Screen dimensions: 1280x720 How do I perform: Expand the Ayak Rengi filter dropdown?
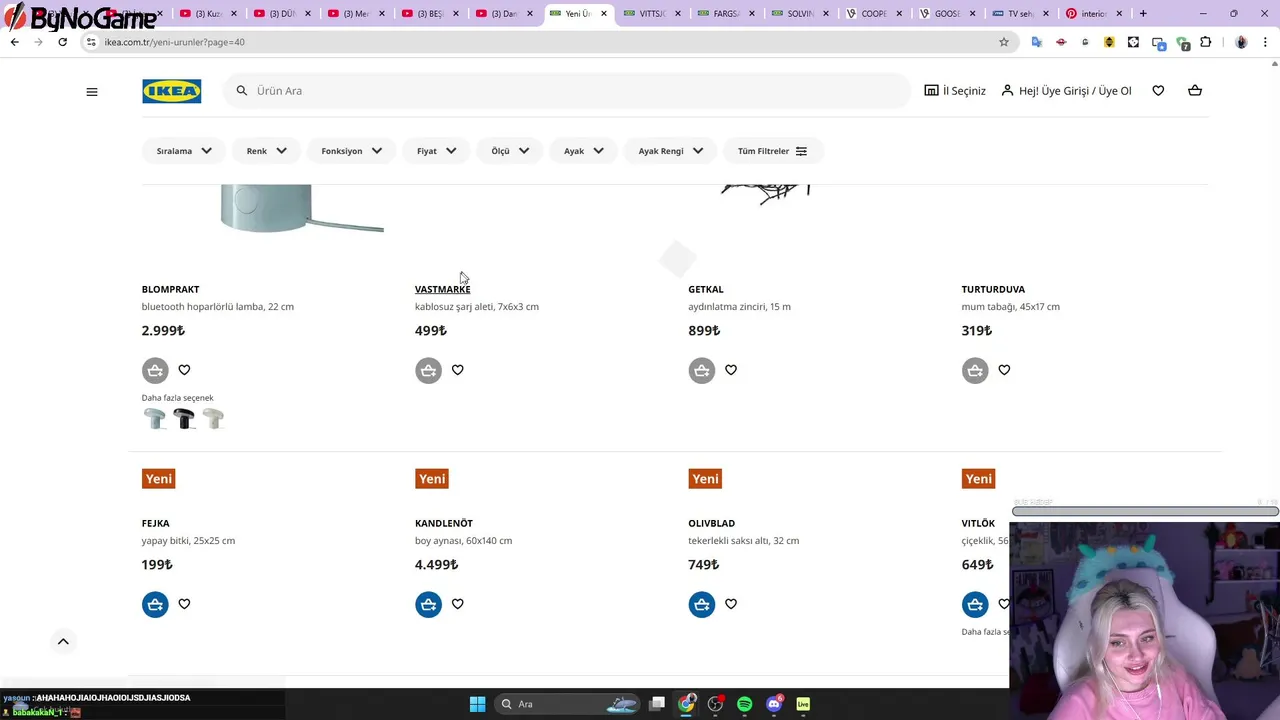click(670, 151)
